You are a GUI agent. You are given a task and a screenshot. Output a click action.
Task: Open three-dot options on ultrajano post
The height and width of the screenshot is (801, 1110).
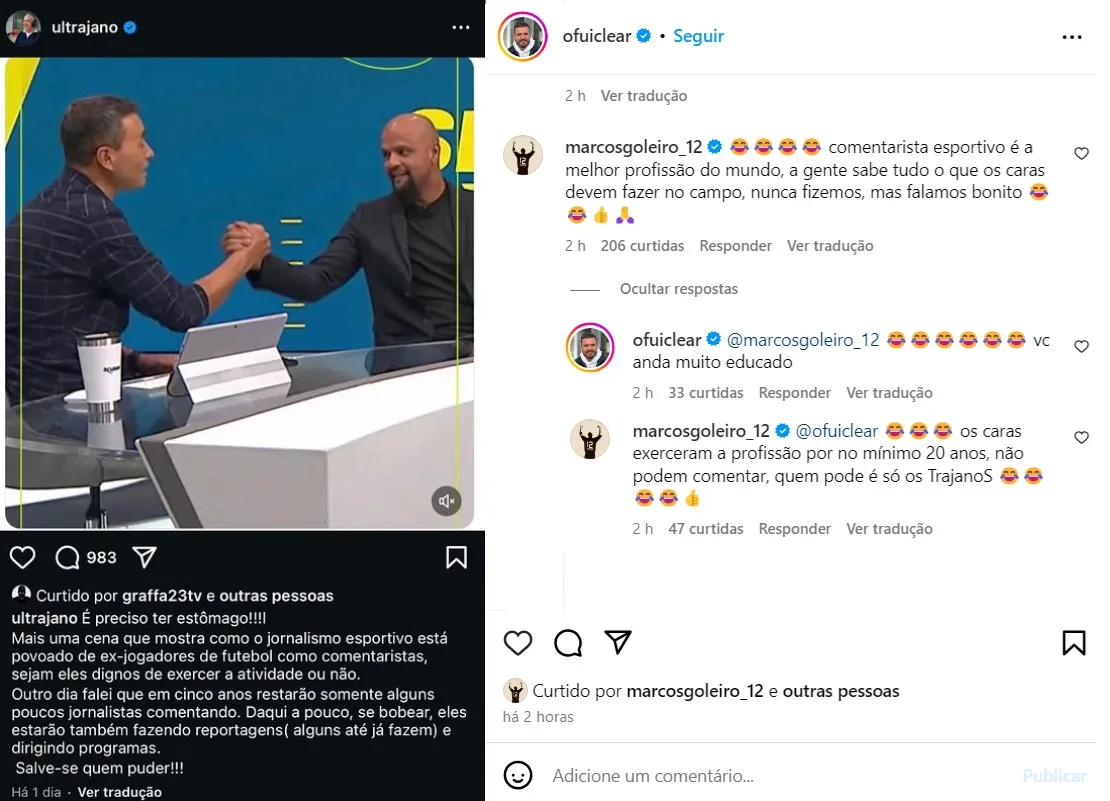(461, 28)
